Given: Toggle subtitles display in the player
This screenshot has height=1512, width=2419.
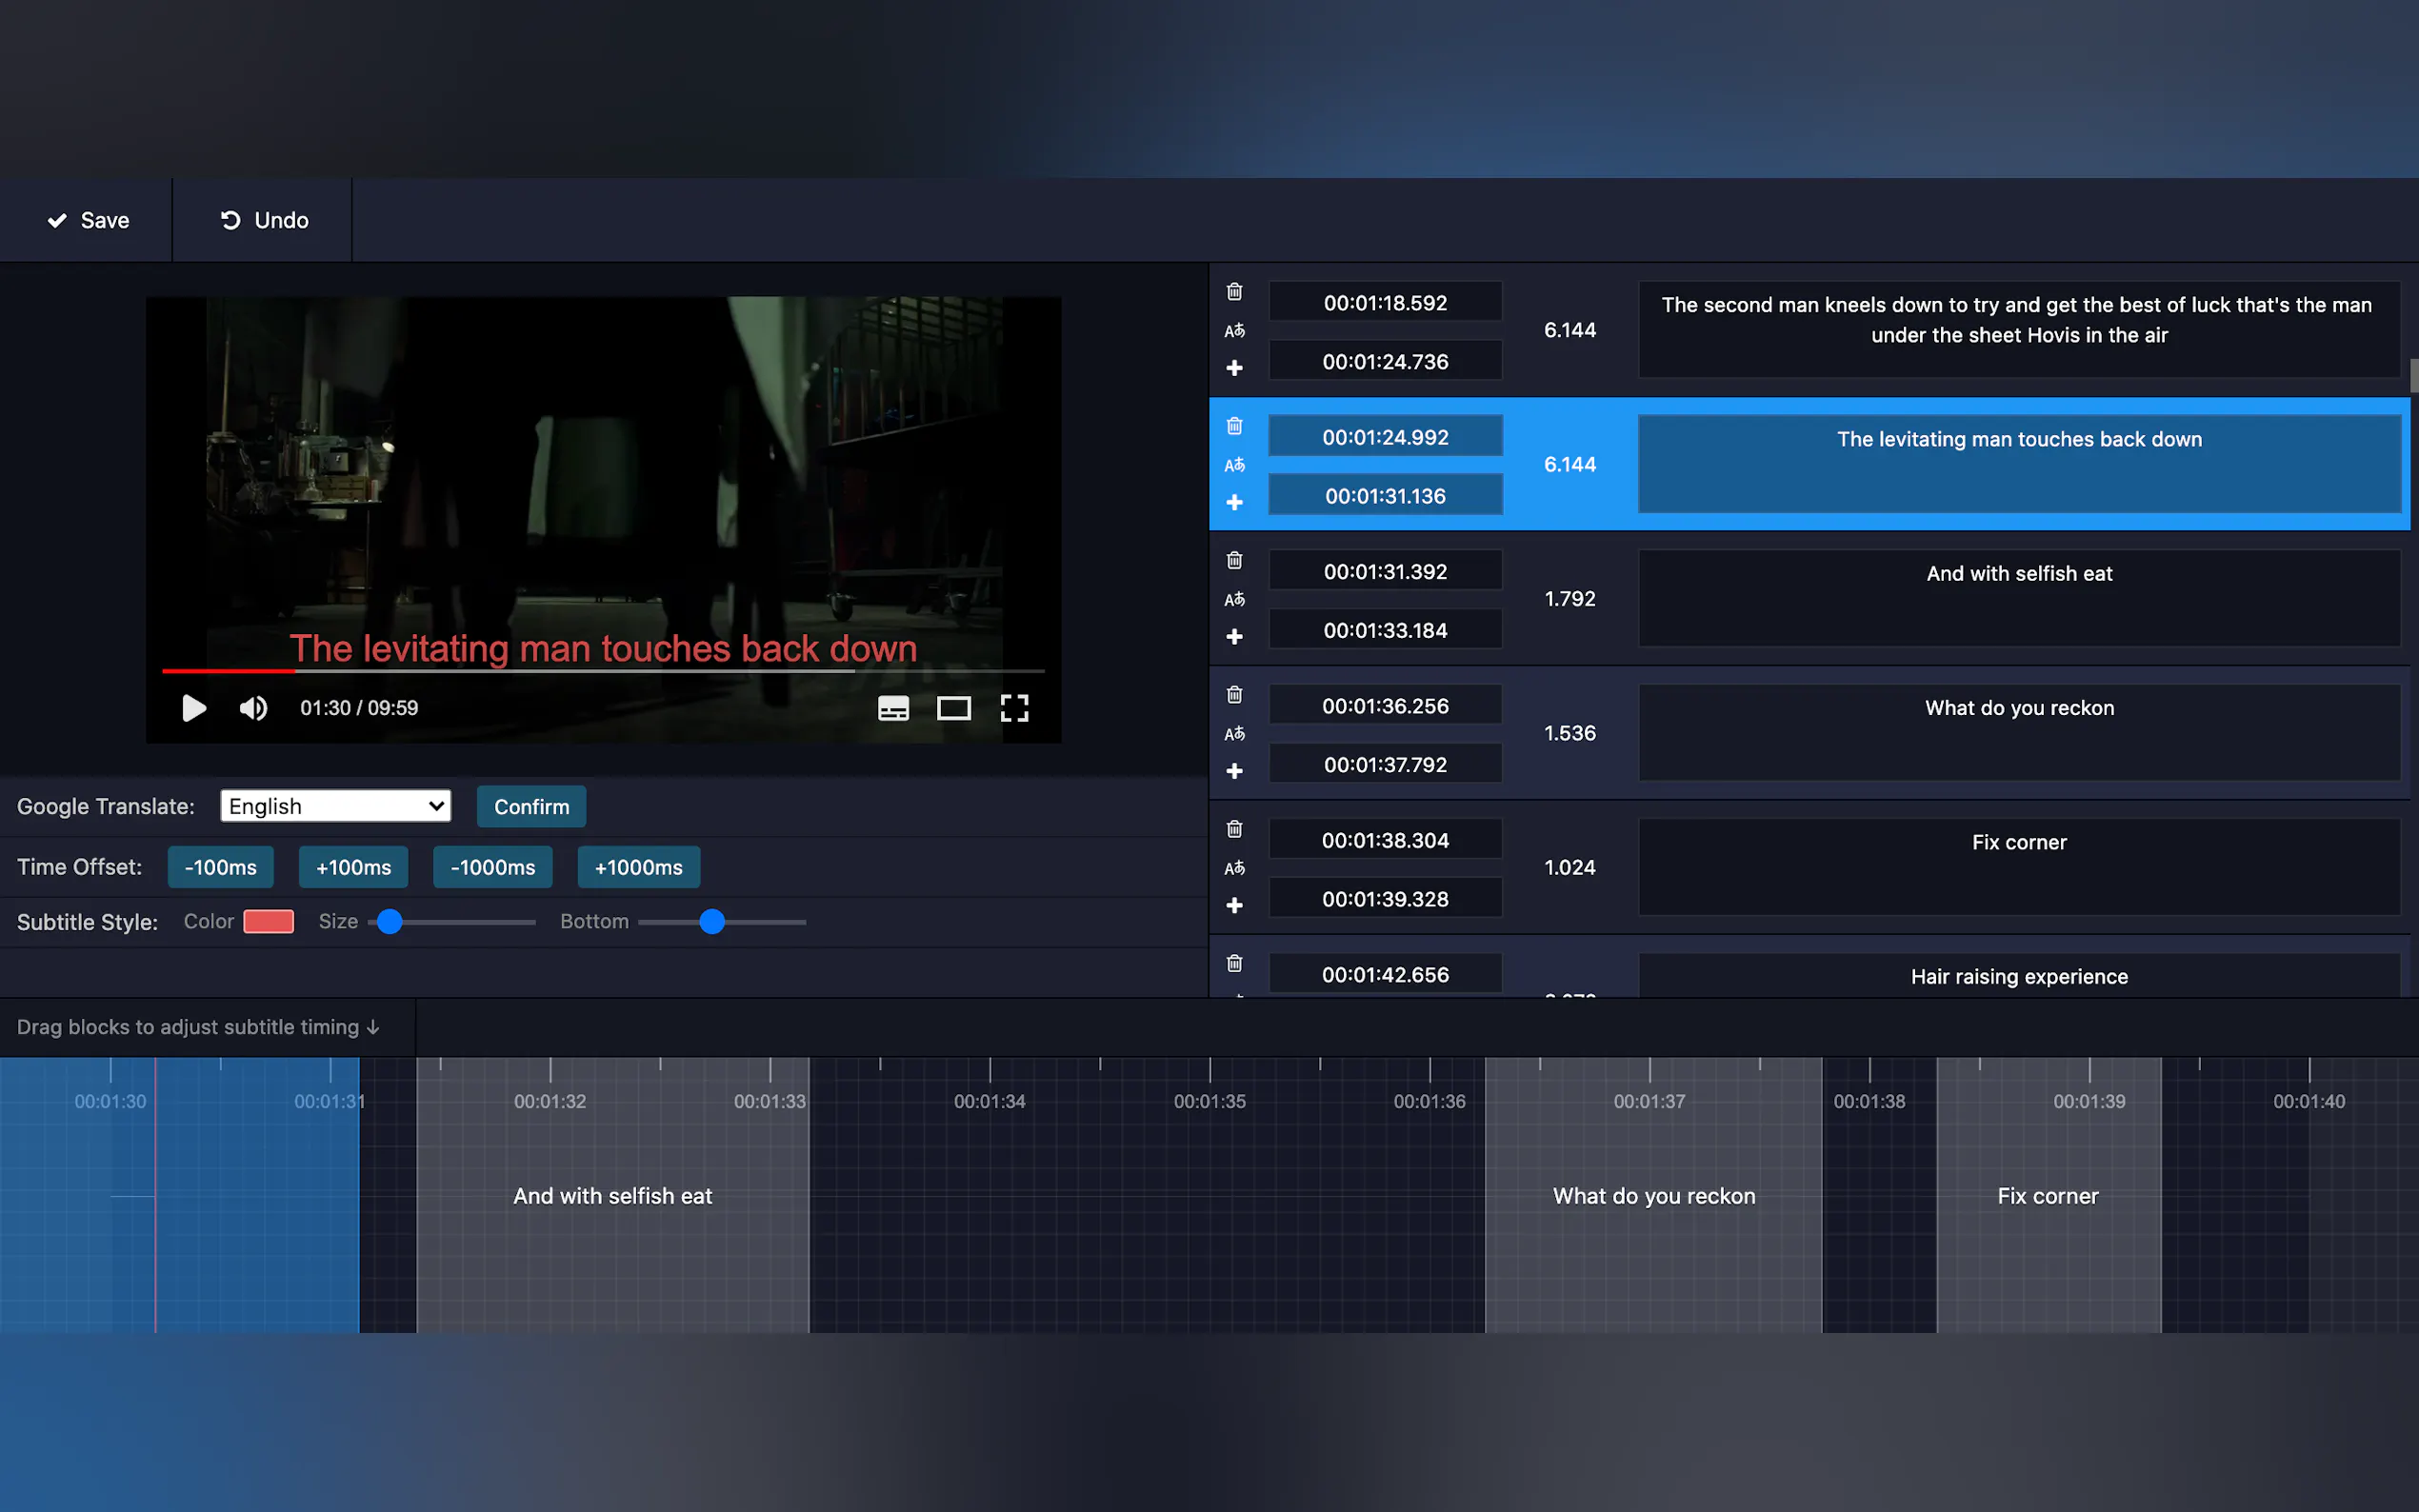Looking at the screenshot, I should 893,708.
